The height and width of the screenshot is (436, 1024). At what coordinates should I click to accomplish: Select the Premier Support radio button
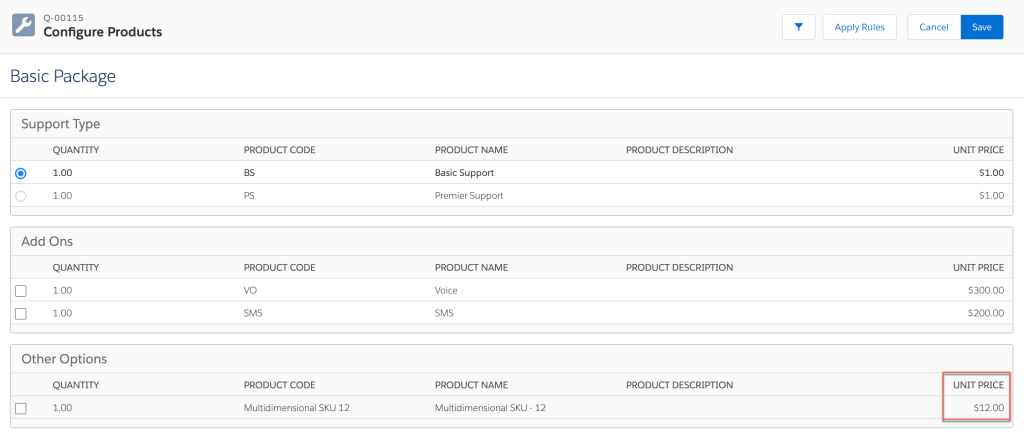[21, 196]
